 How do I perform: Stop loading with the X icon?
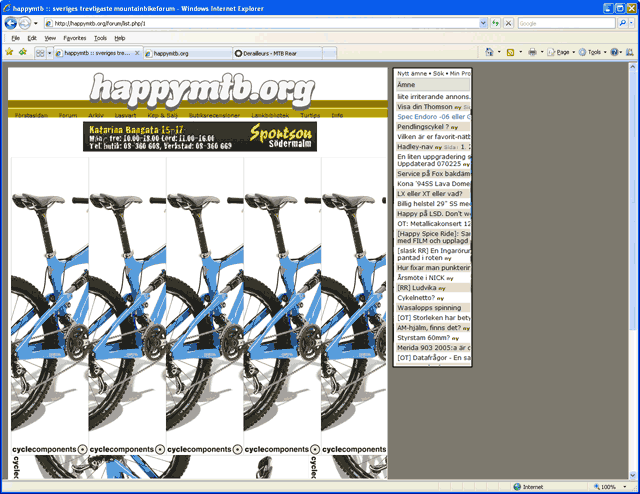(508, 23)
